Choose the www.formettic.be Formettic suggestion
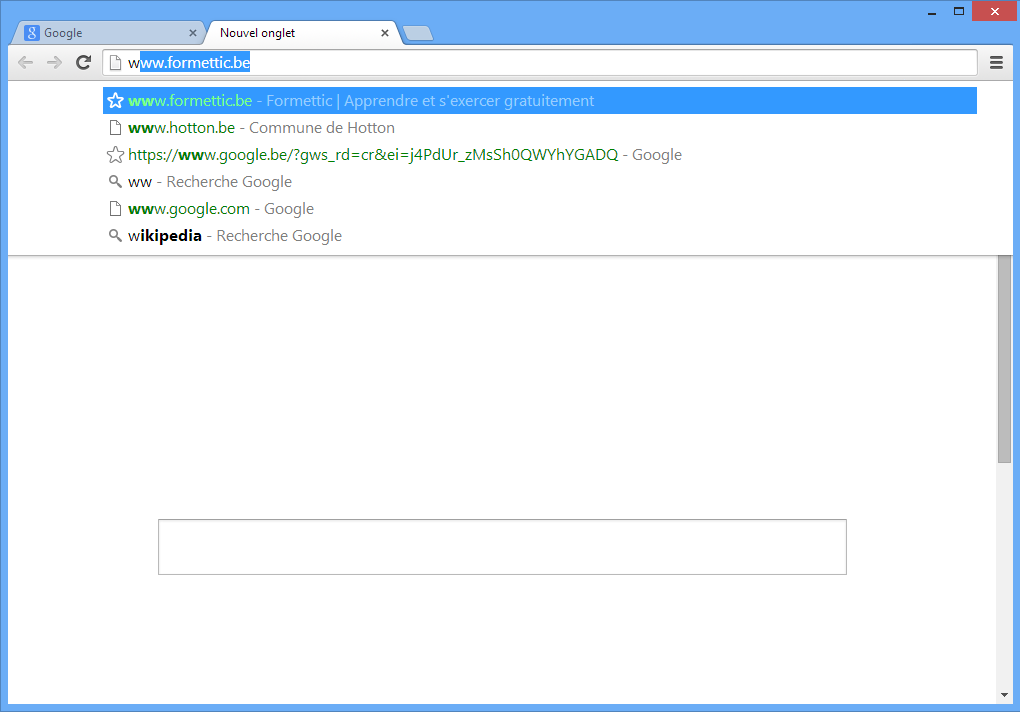Viewport: 1020px width, 712px height. pos(540,100)
